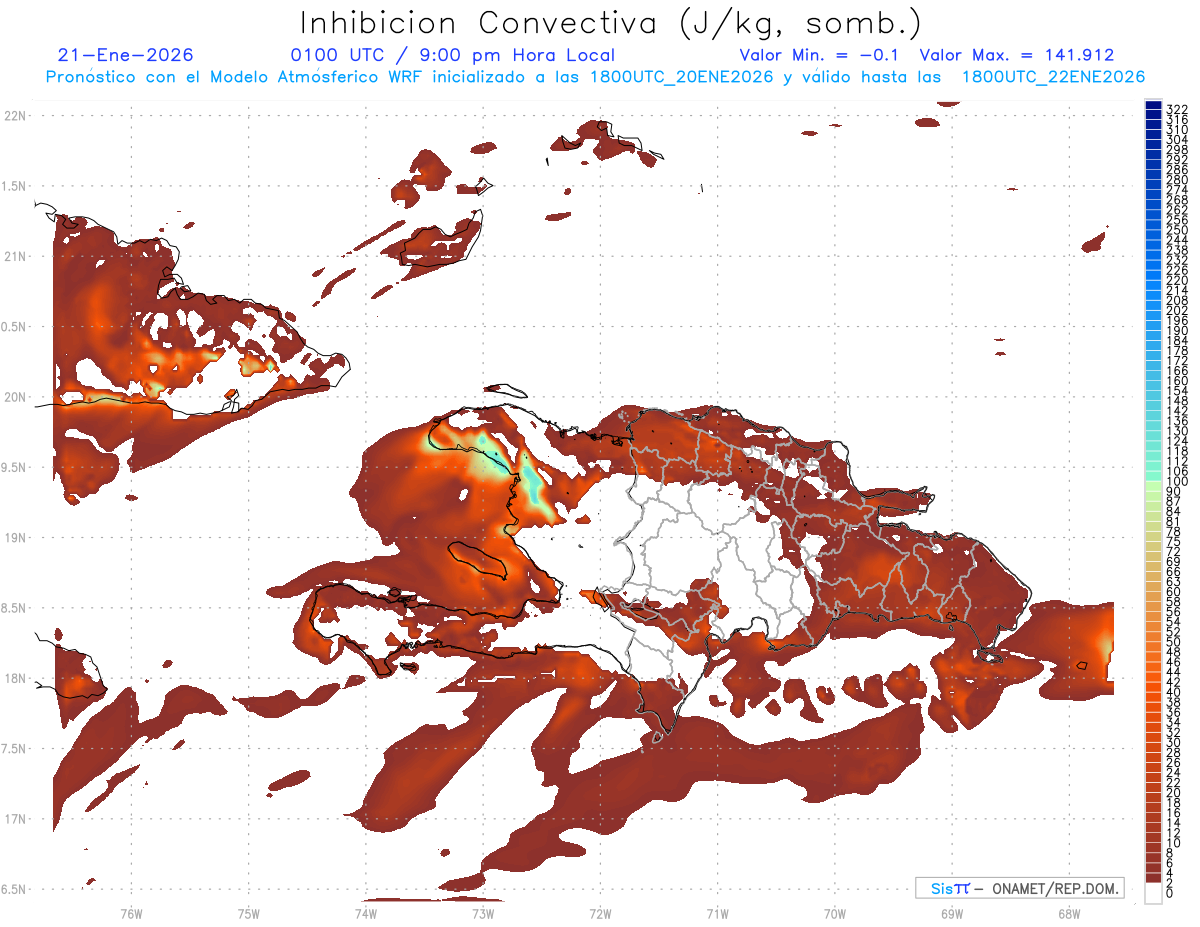Click the date label '21-Ene-2026'
1200x927 pixels.
[x=126, y=55]
